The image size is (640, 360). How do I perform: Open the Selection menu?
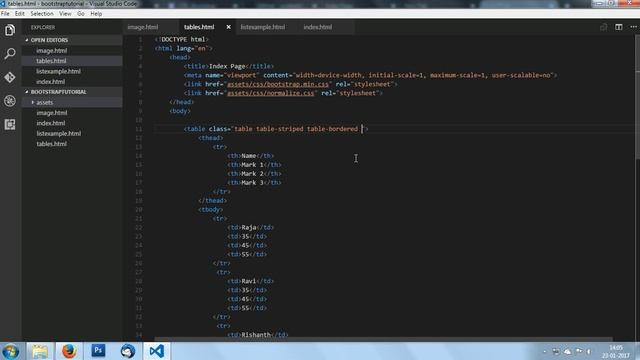42,13
